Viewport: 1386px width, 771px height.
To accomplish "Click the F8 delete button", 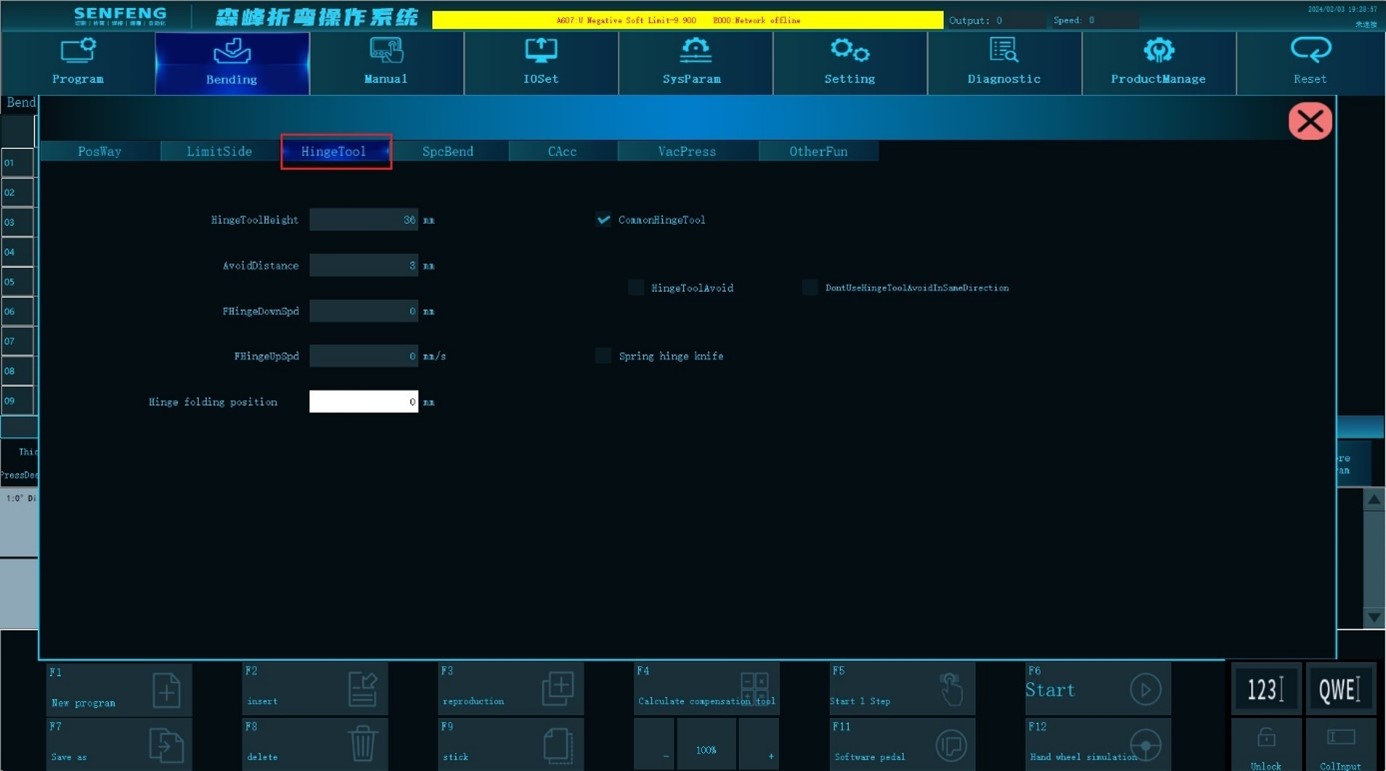I will pyautogui.click(x=314, y=744).
